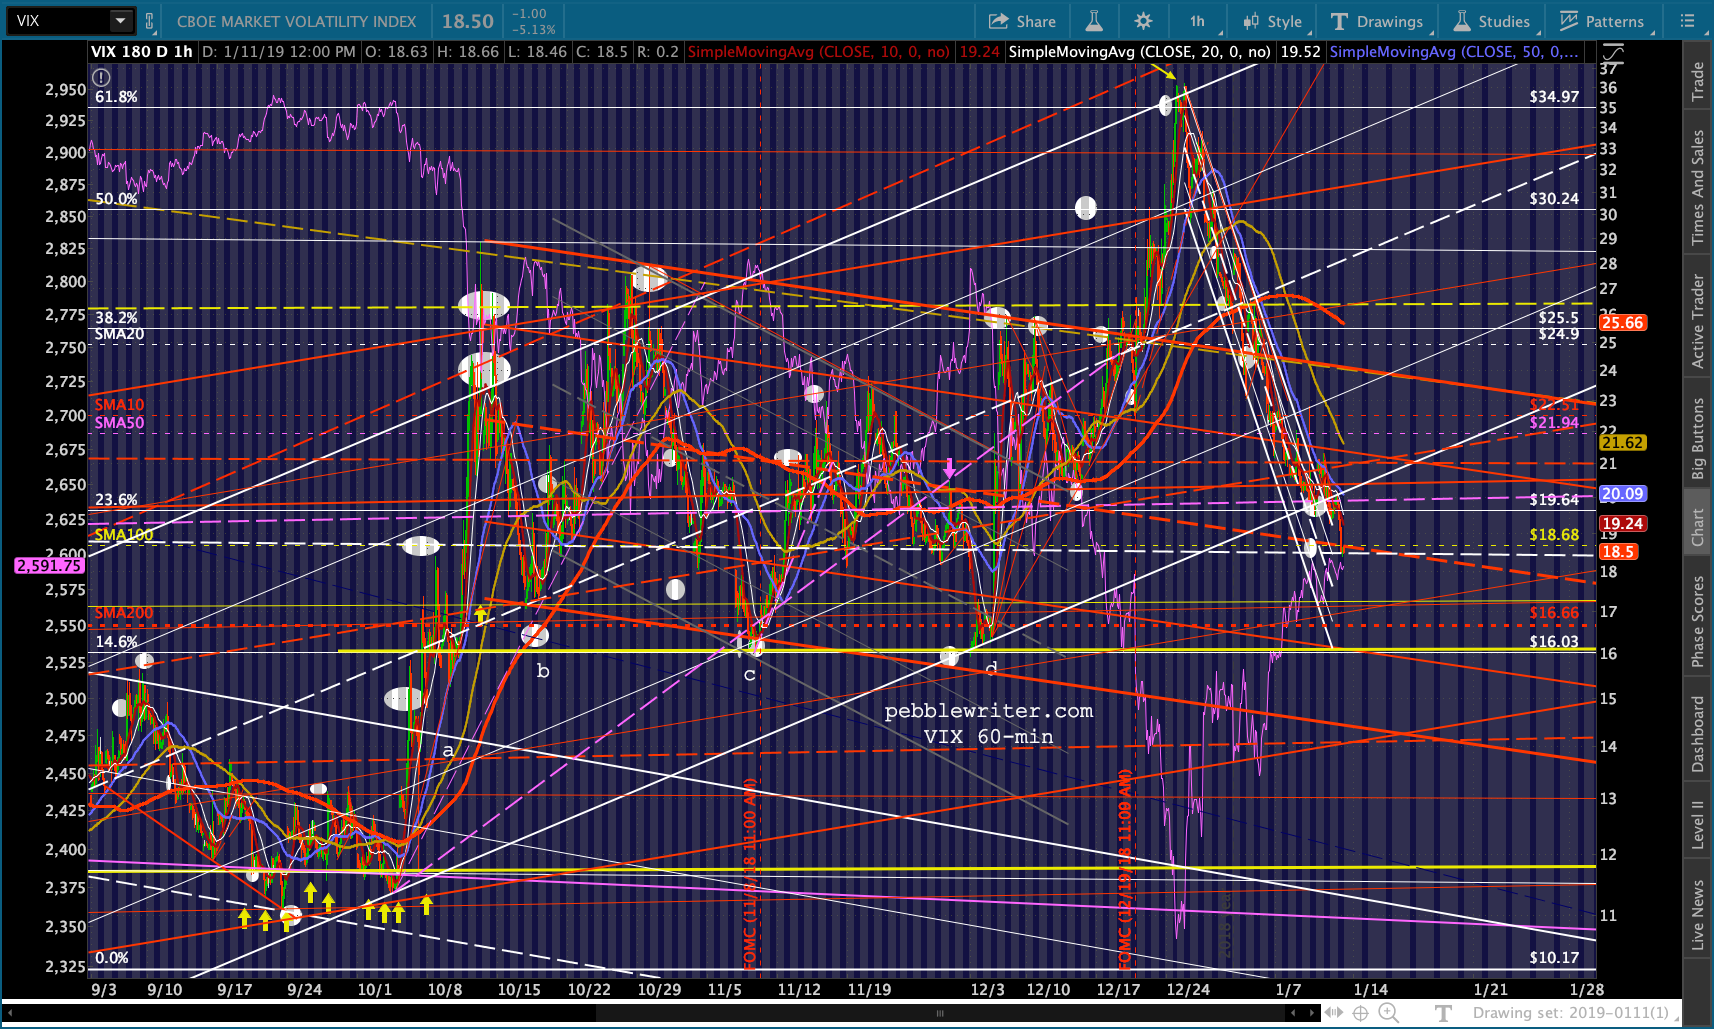1714x1029 pixels.
Task: Toggle the Times And Sales side tab
Action: [x=1697, y=188]
